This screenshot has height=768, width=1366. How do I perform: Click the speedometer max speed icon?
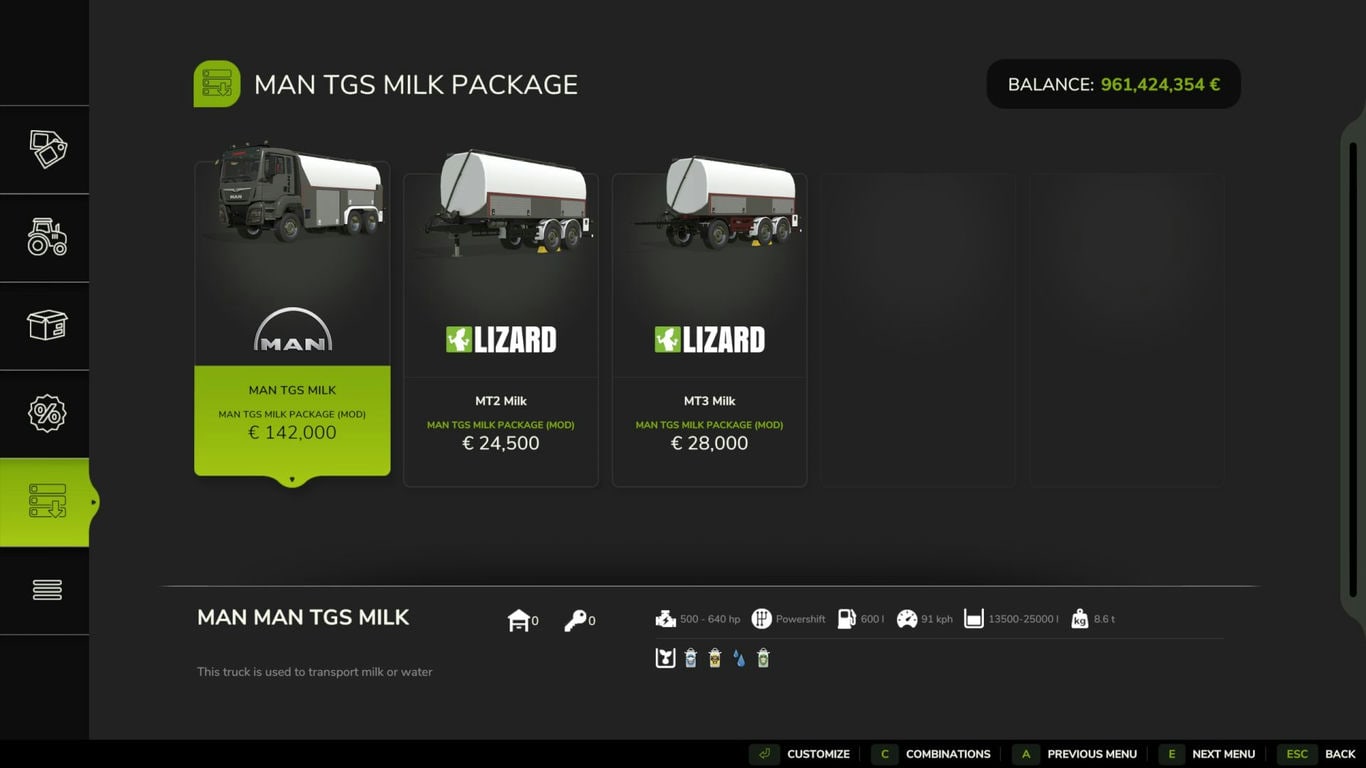click(x=907, y=619)
